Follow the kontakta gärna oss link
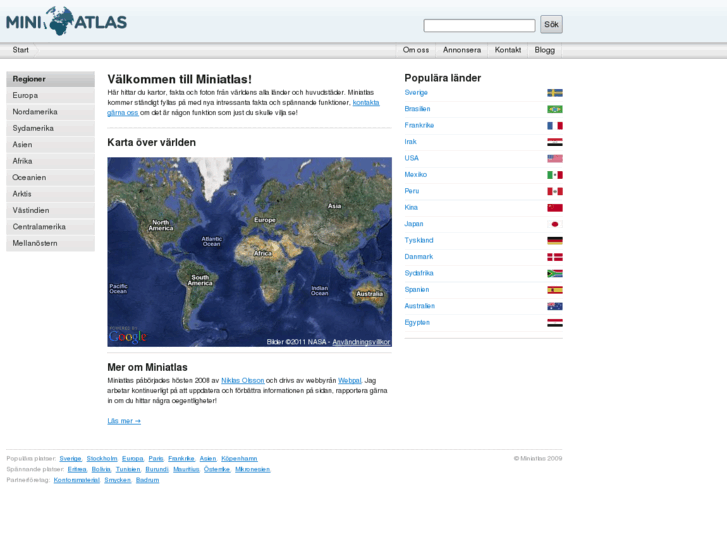This screenshot has width=727, height=545. pyautogui.click(x=366, y=103)
